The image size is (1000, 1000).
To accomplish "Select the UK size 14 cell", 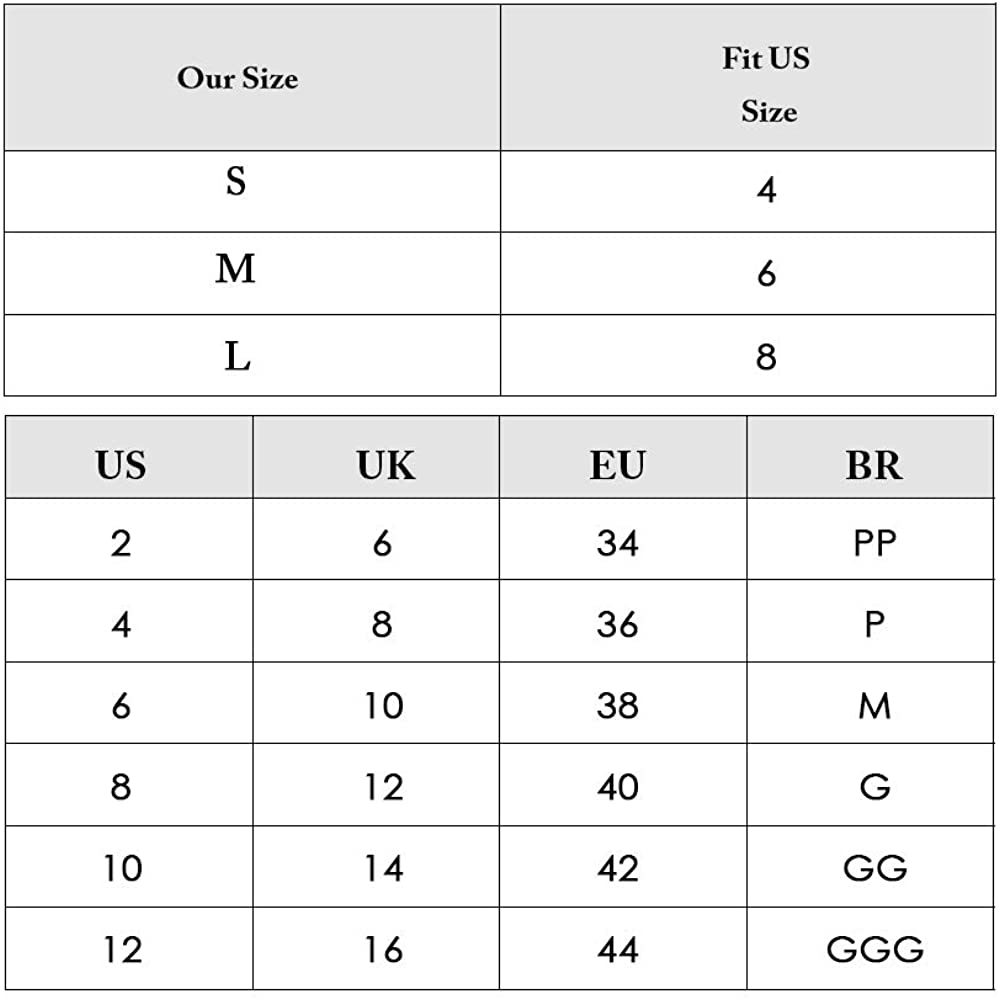I will coord(383,867).
